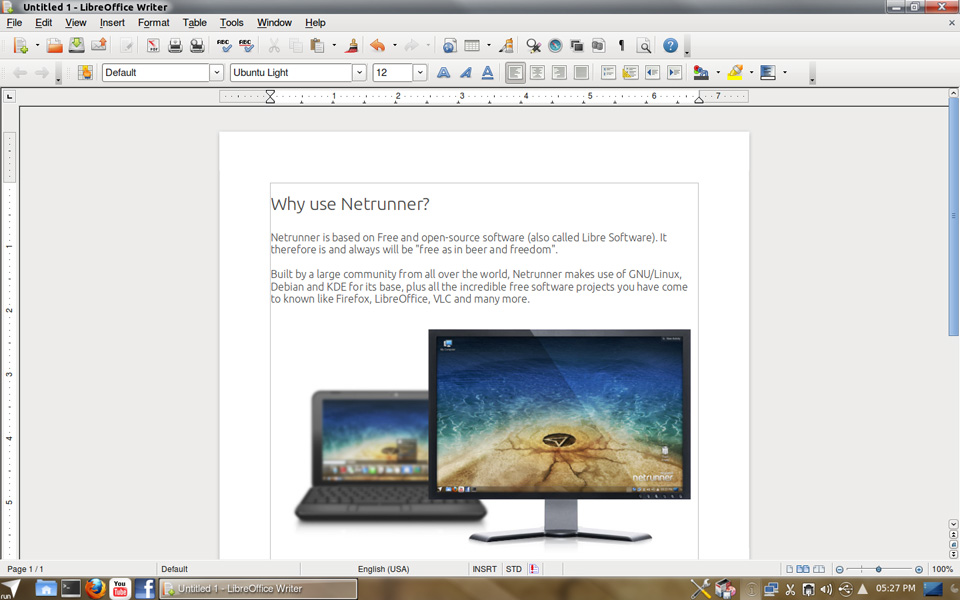The image size is (960, 600).
Task: Toggle nonprinting characters pilcrow
Action: pos(621,46)
